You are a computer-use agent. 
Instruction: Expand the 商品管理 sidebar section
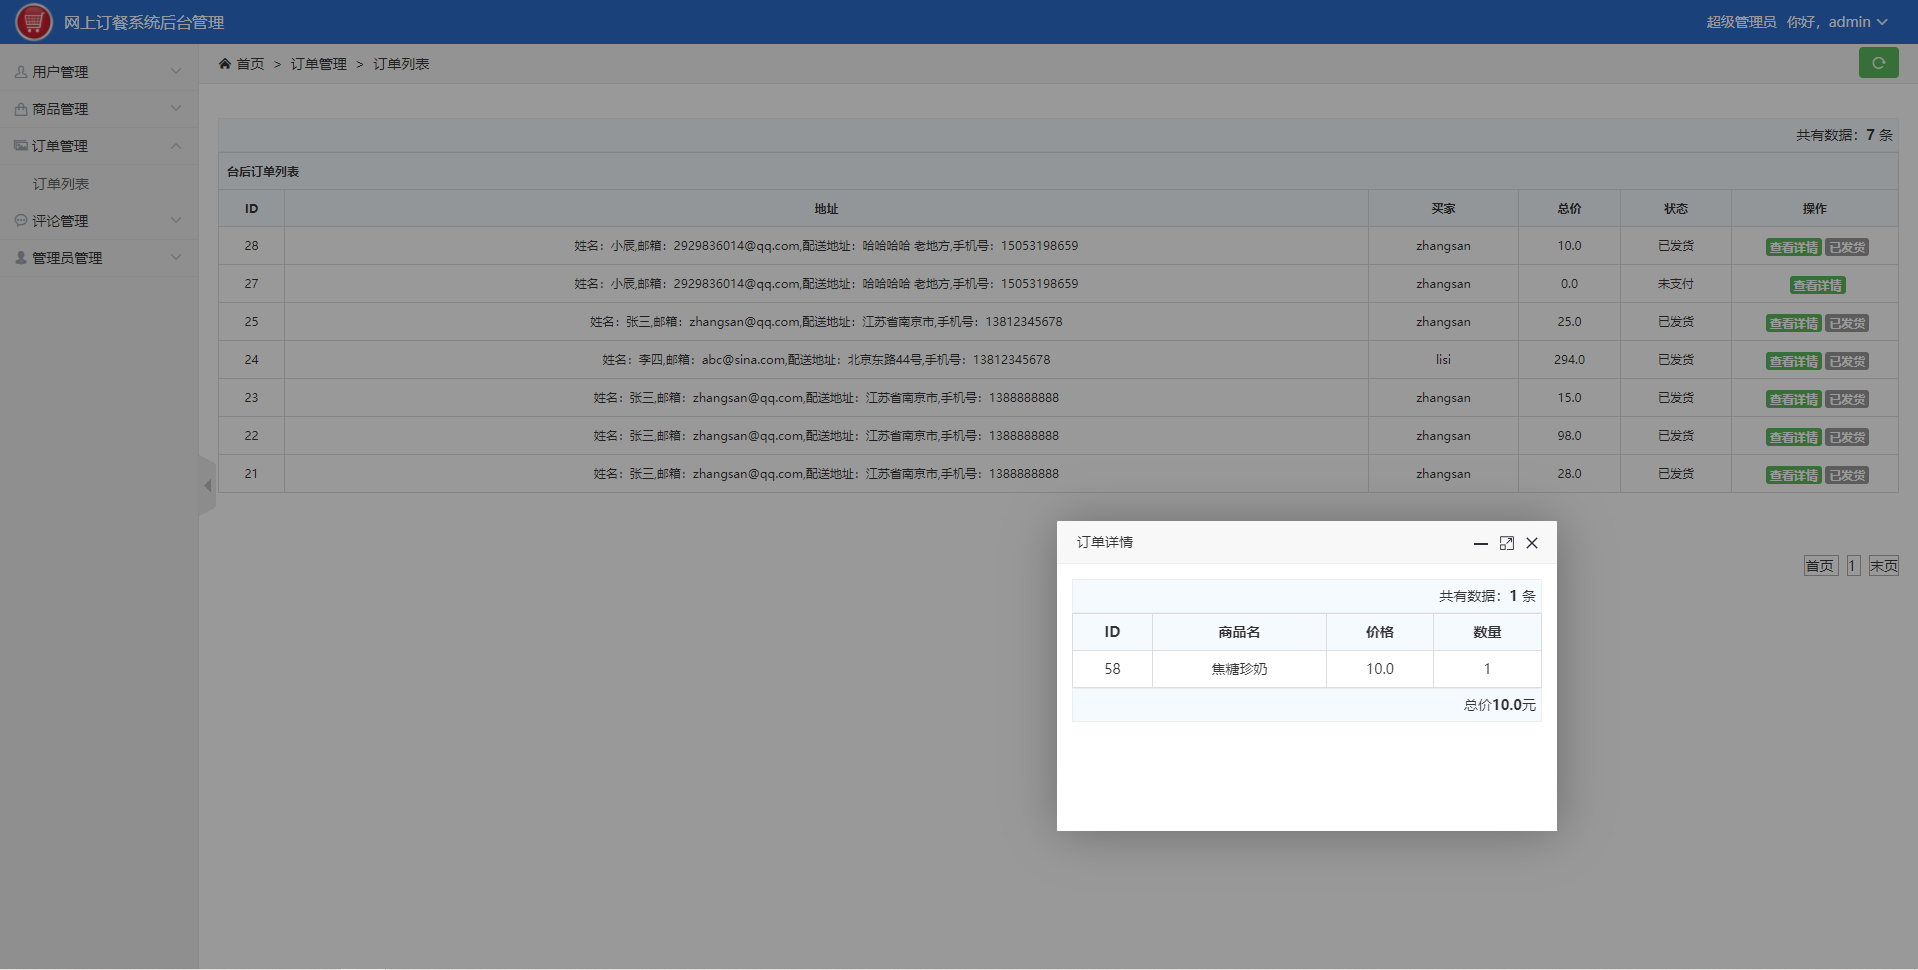(98, 109)
